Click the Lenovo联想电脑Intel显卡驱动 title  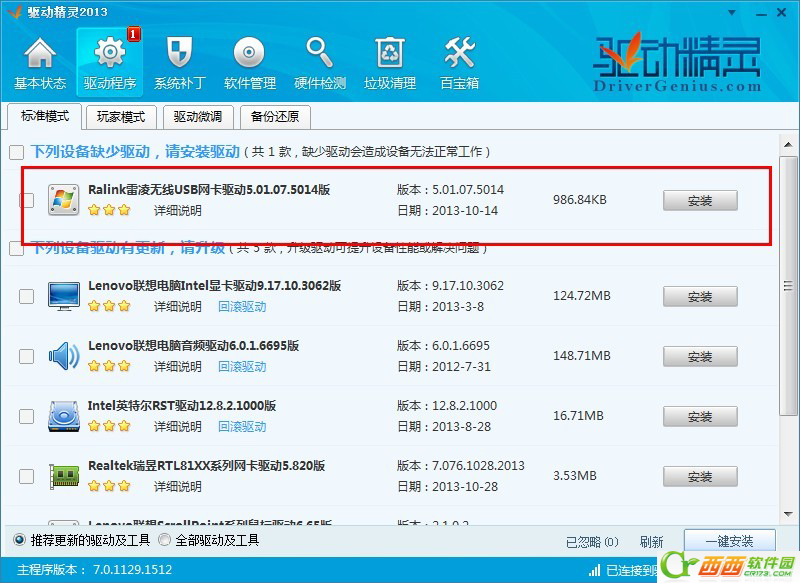click(x=214, y=286)
